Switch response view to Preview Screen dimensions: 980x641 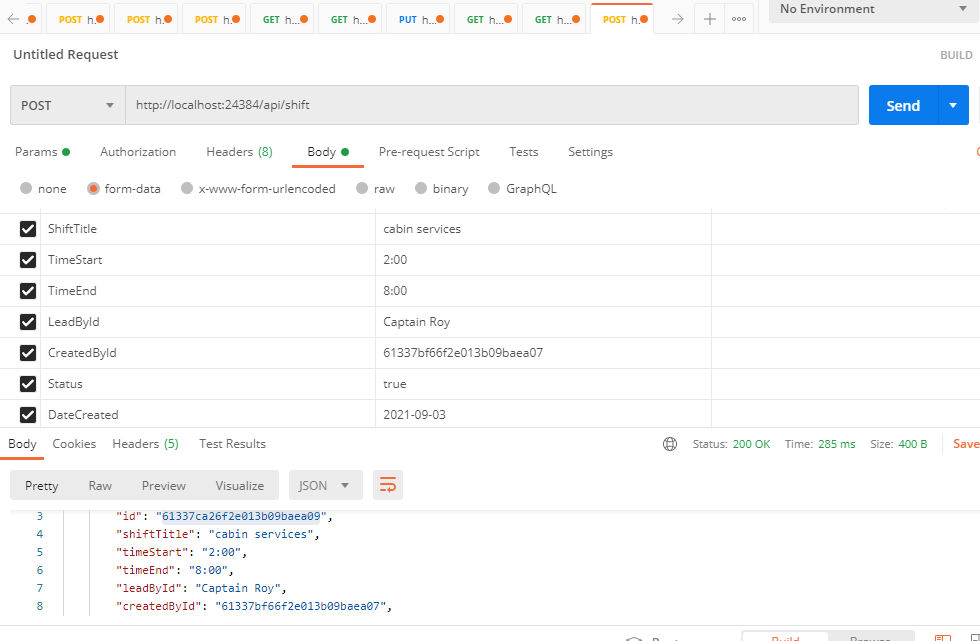tap(164, 485)
